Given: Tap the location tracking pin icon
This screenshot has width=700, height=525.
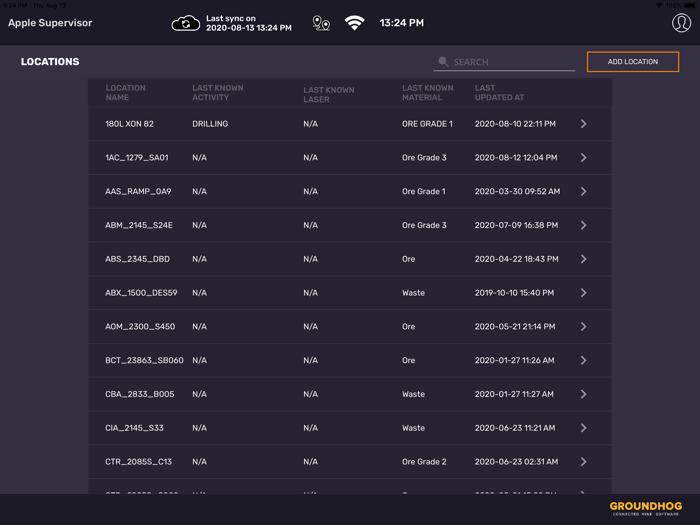Looking at the screenshot, I should pyautogui.click(x=321, y=23).
